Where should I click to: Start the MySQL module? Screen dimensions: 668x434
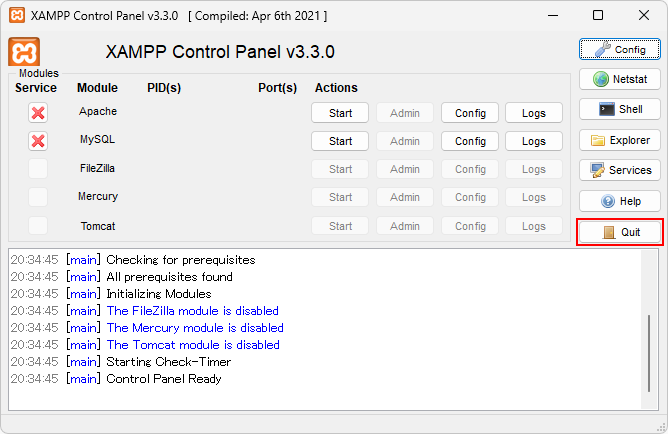(x=340, y=141)
